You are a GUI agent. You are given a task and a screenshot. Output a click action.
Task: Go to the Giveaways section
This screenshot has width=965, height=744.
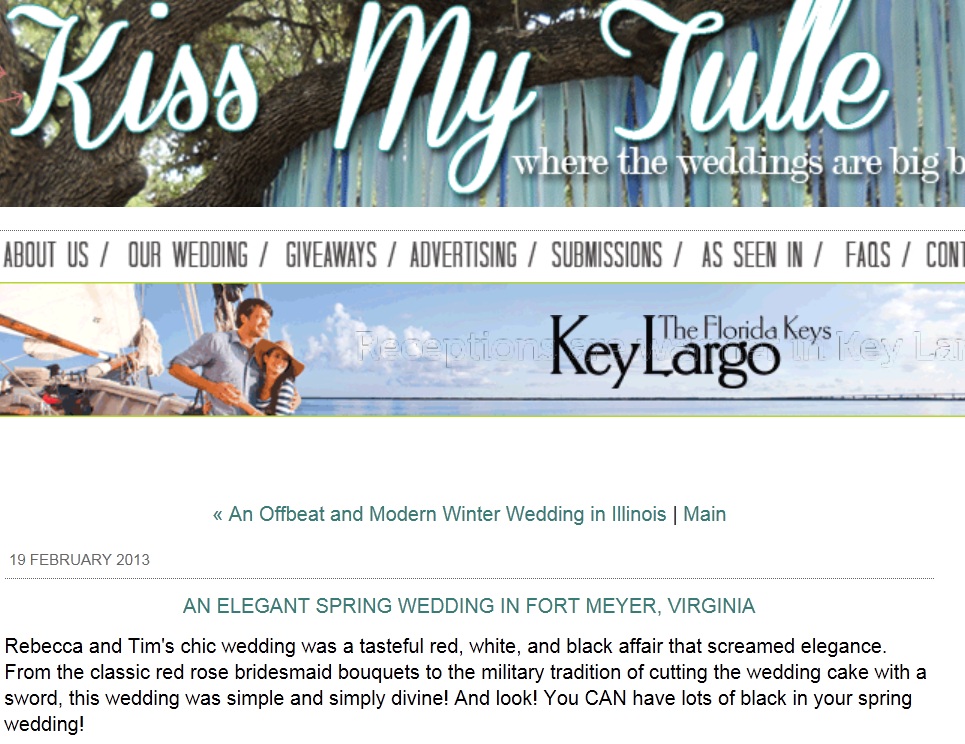(x=331, y=255)
